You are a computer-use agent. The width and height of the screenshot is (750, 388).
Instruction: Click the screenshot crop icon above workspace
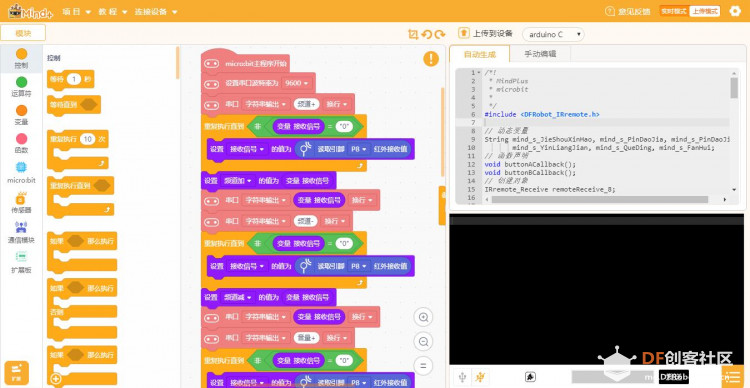[413, 34]
